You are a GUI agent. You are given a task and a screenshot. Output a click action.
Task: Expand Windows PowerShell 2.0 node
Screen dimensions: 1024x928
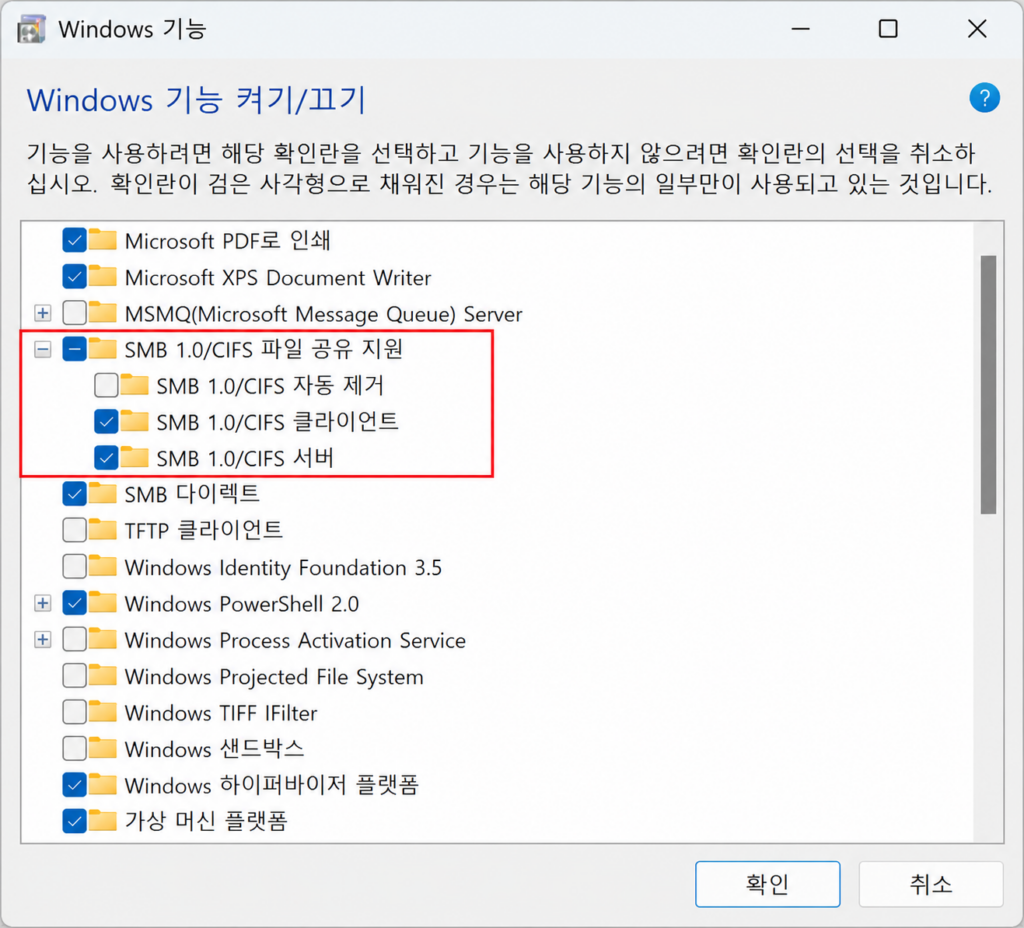(x=42, y=603)
